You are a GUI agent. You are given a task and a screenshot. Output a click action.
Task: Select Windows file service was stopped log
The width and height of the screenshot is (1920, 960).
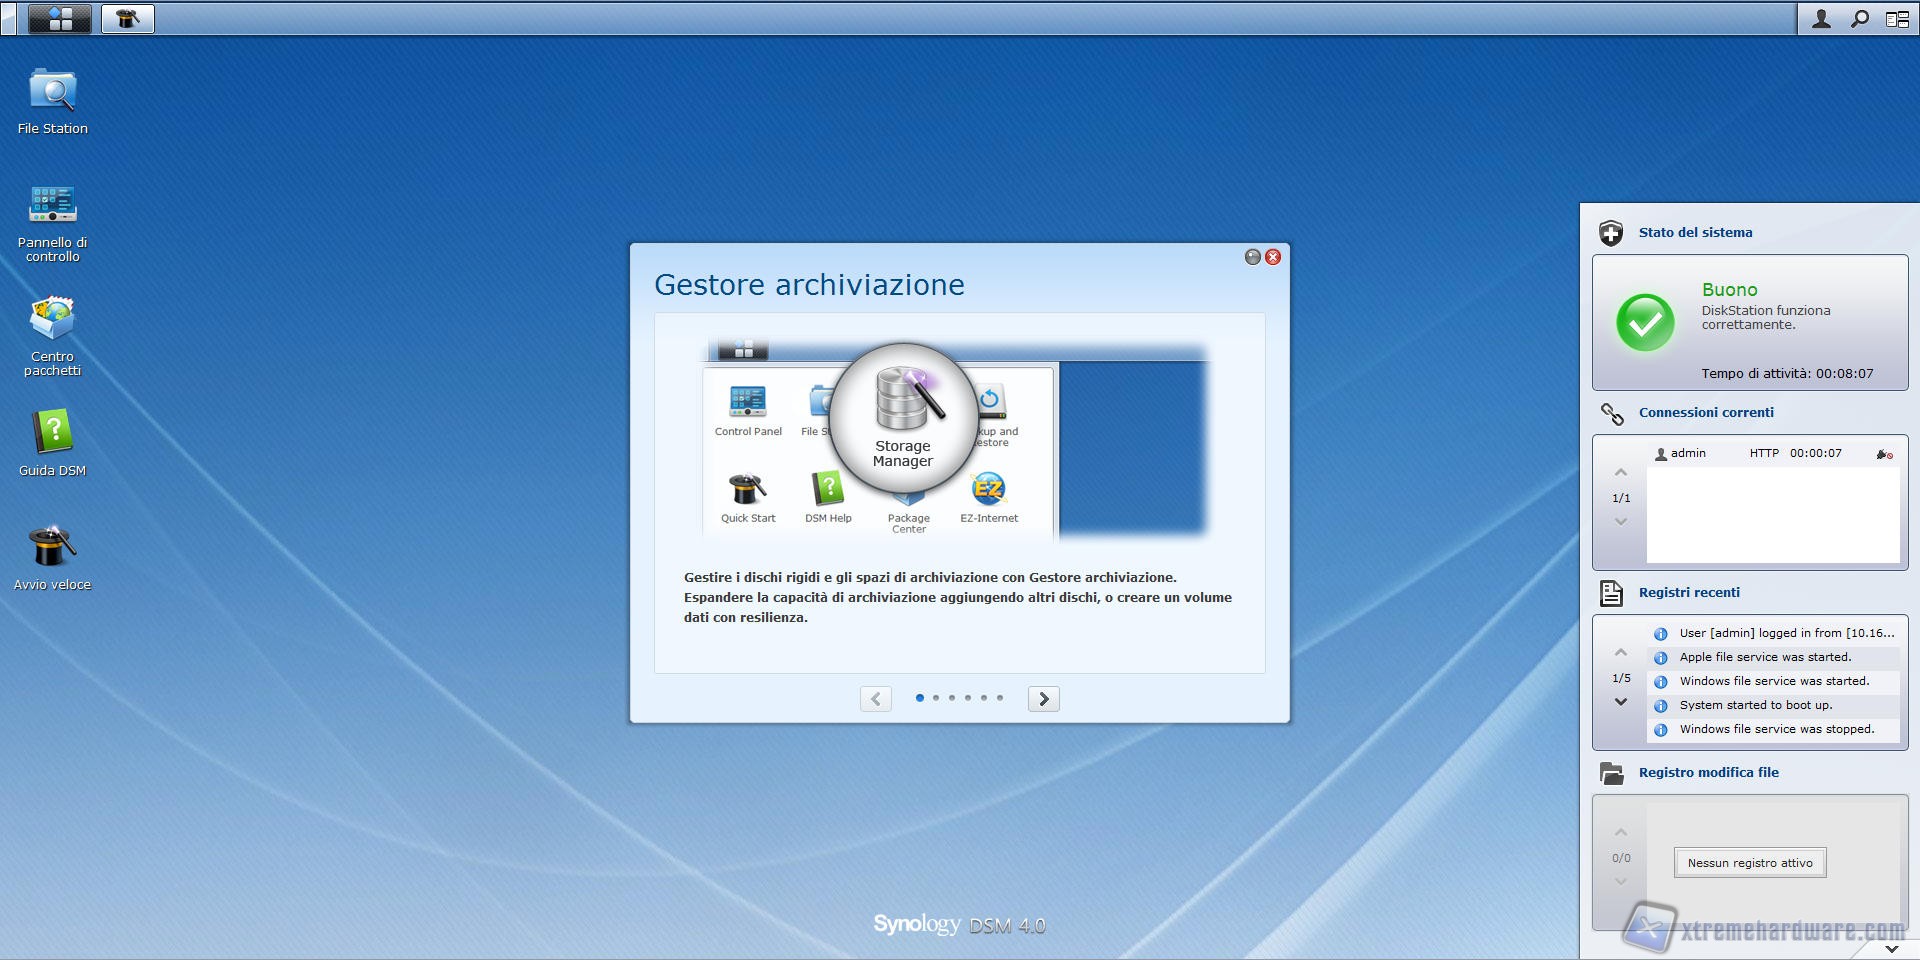pyautogui.click(x=1776, y=729)
